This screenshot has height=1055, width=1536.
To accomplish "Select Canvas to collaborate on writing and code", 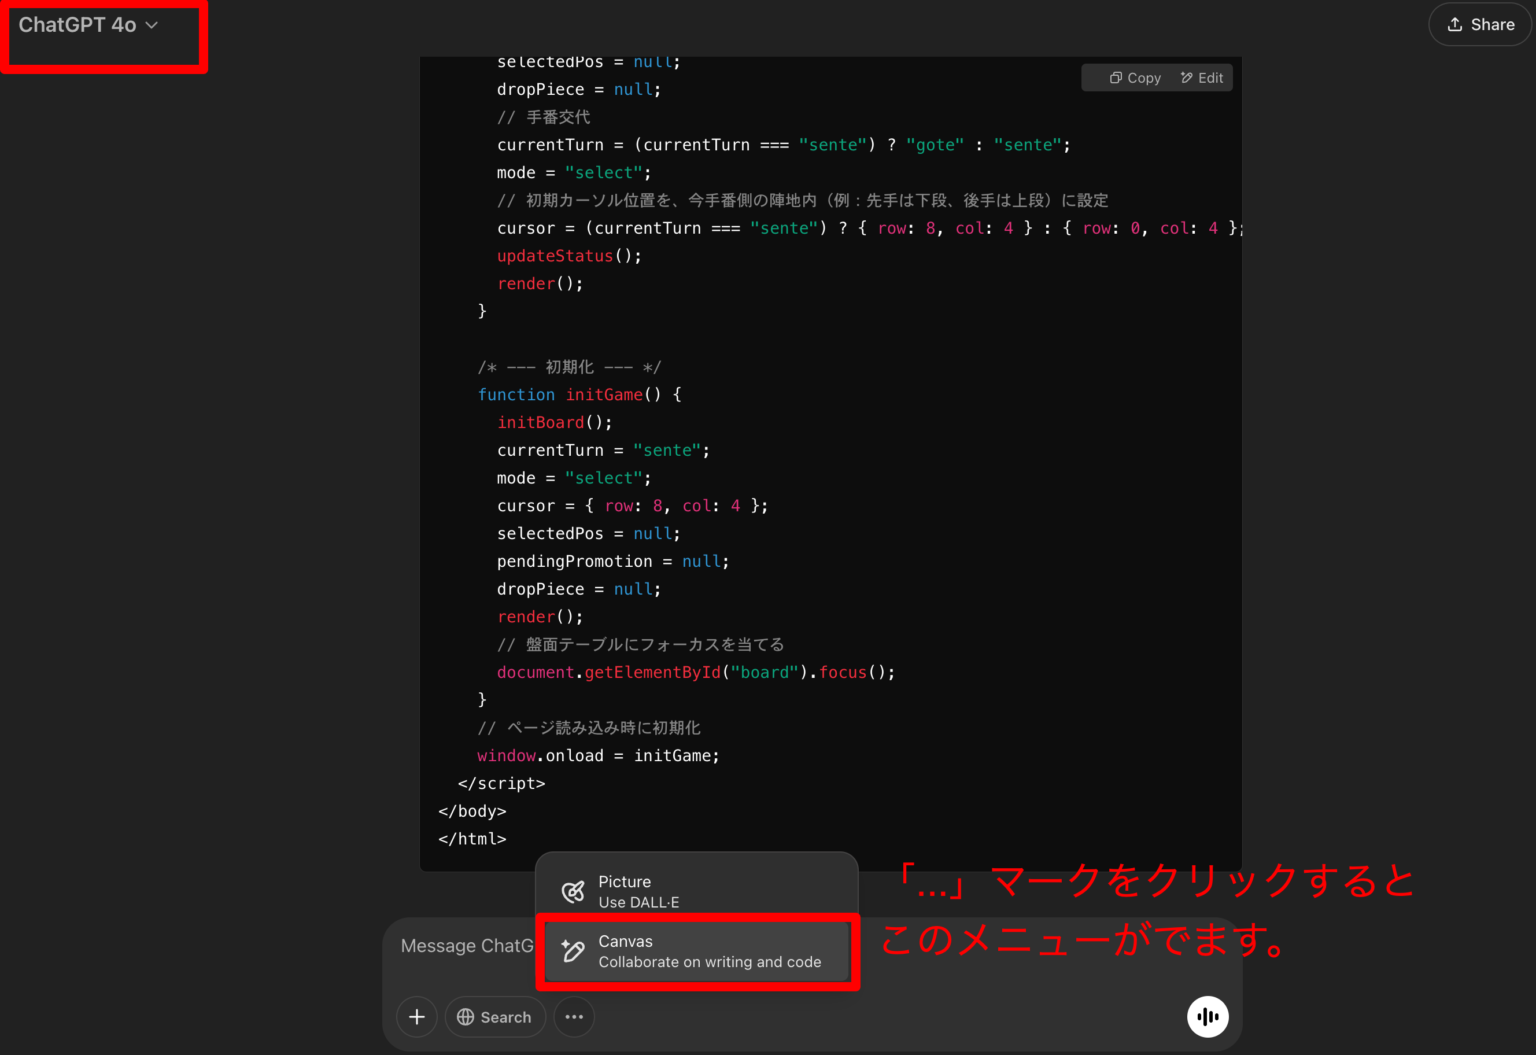I will click(x=697, y=951).
